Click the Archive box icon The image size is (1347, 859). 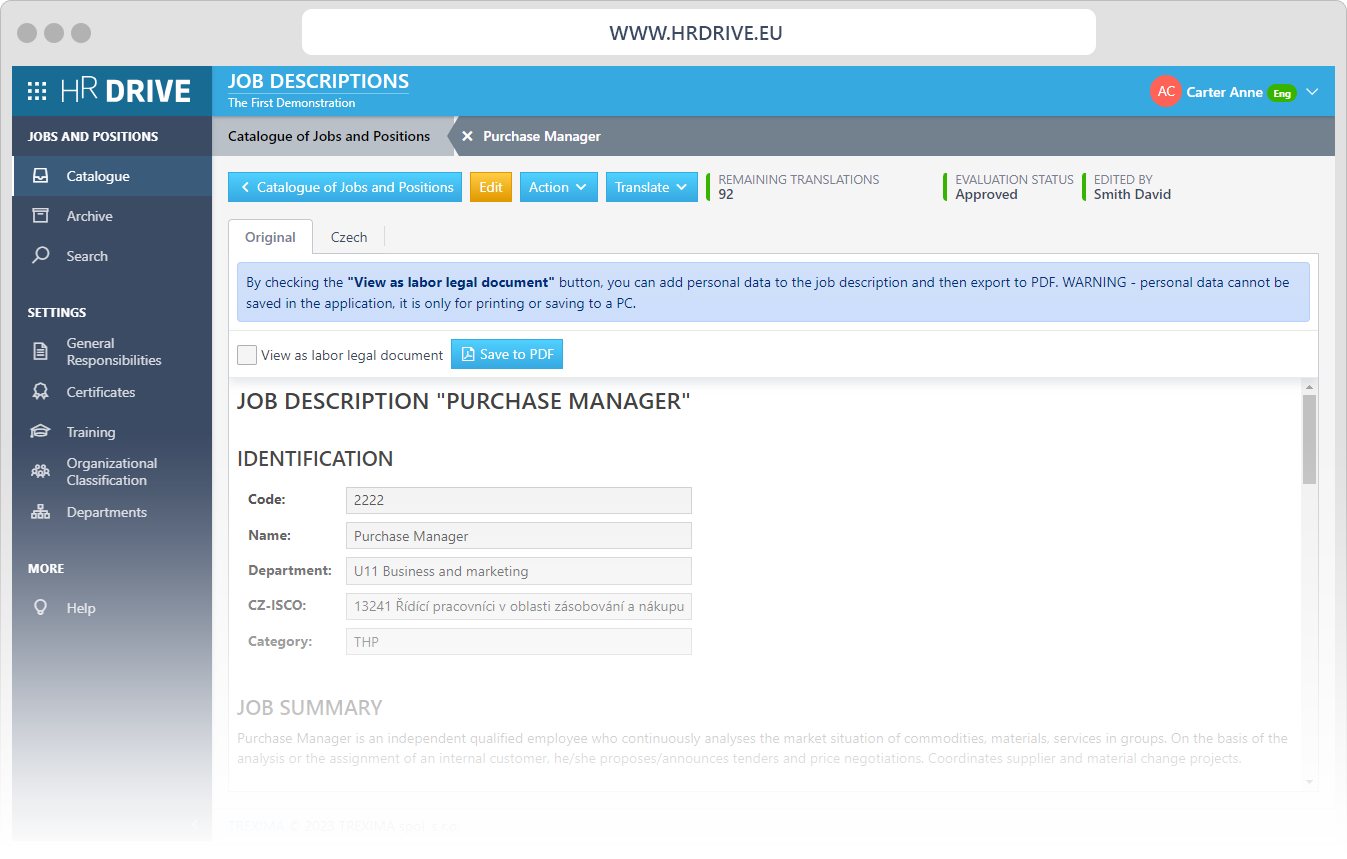(40, 216)
